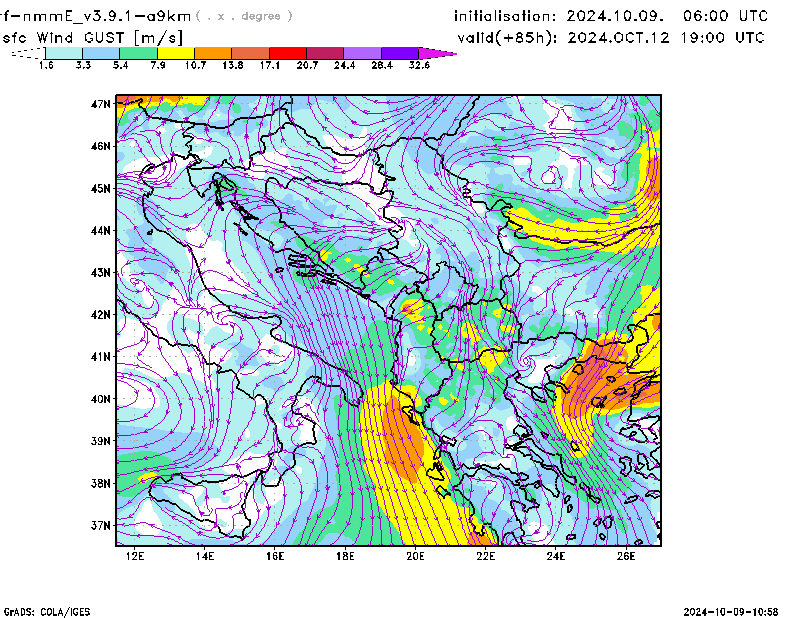Click the light cyan legend swatch (1.6–3.3)
The width and height of the screenshot is (800, 618).
point(64,53)
